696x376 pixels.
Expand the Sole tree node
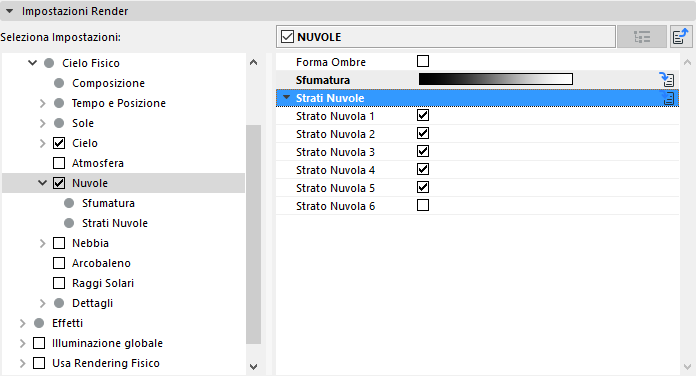(43, 123)
